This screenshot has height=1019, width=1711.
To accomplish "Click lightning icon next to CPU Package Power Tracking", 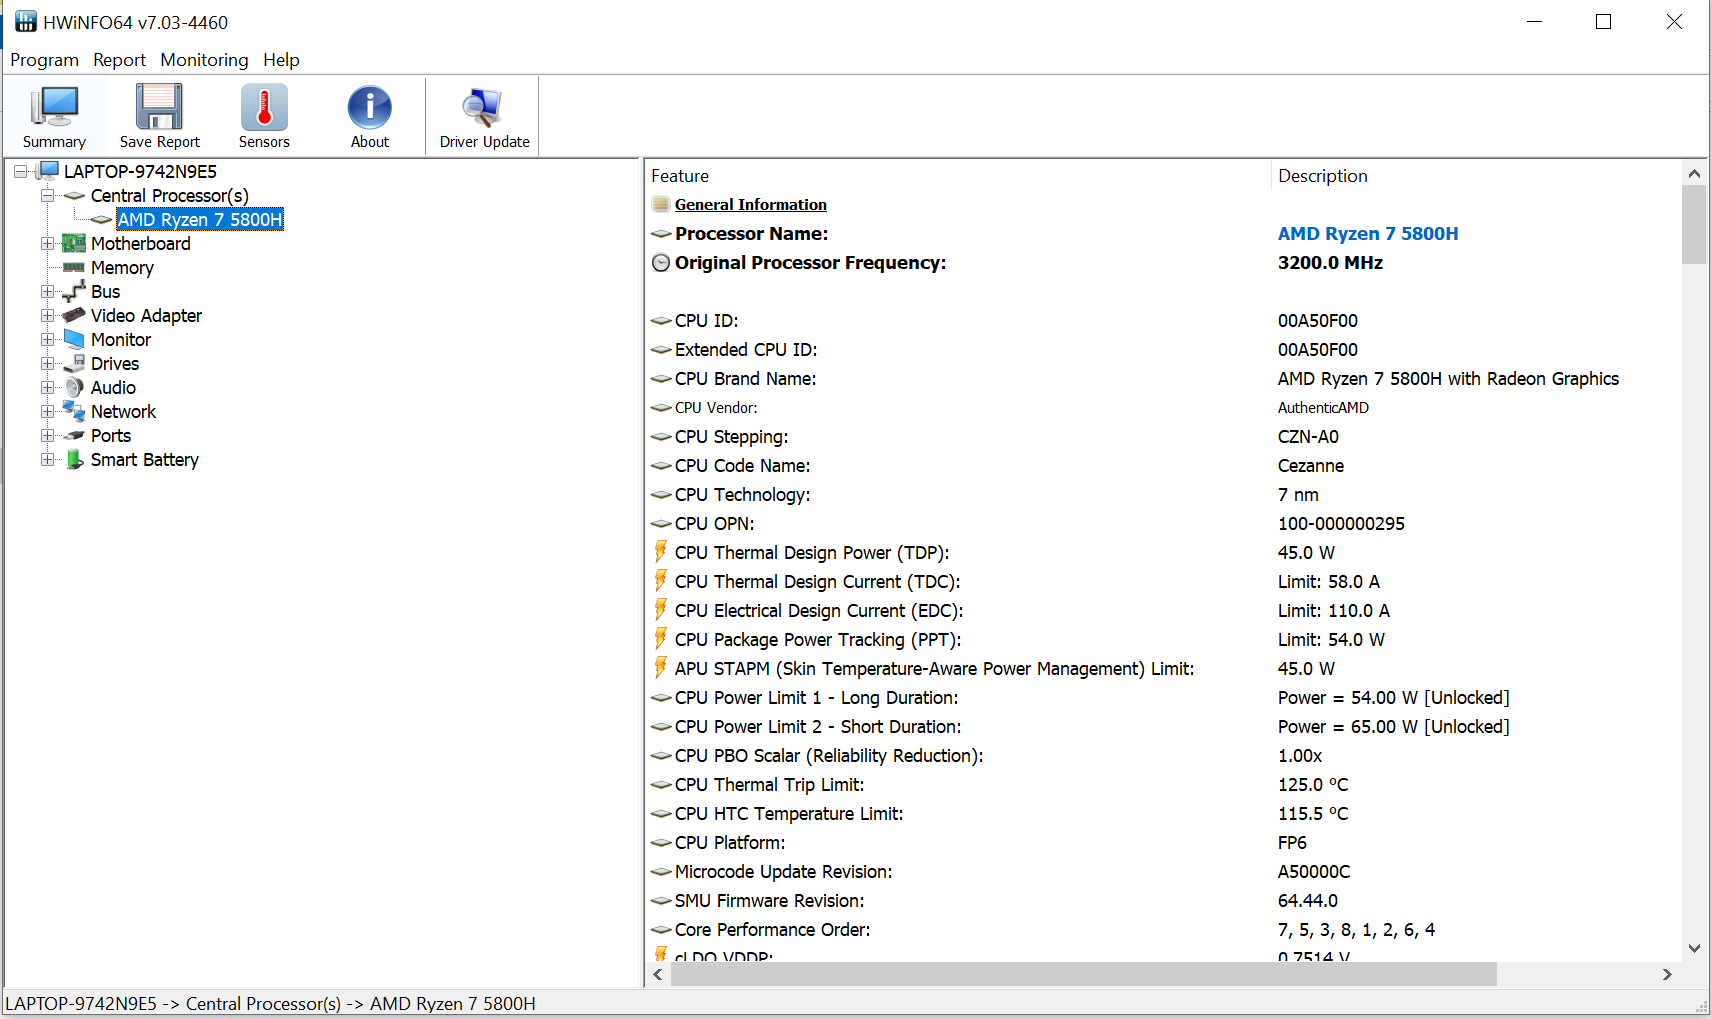I will tap(661, 639).
